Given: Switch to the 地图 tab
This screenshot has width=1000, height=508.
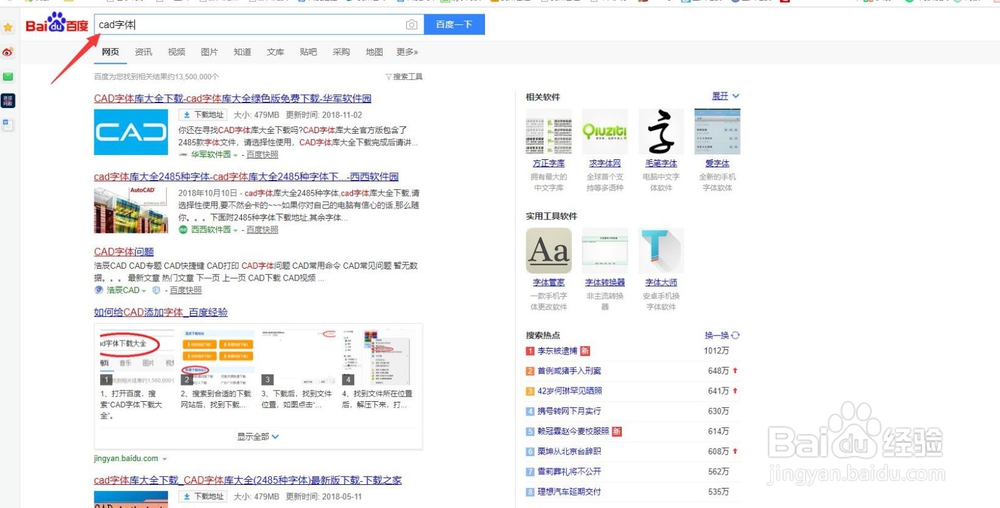Looking at the screenshot, I should (x=374, y=52).
